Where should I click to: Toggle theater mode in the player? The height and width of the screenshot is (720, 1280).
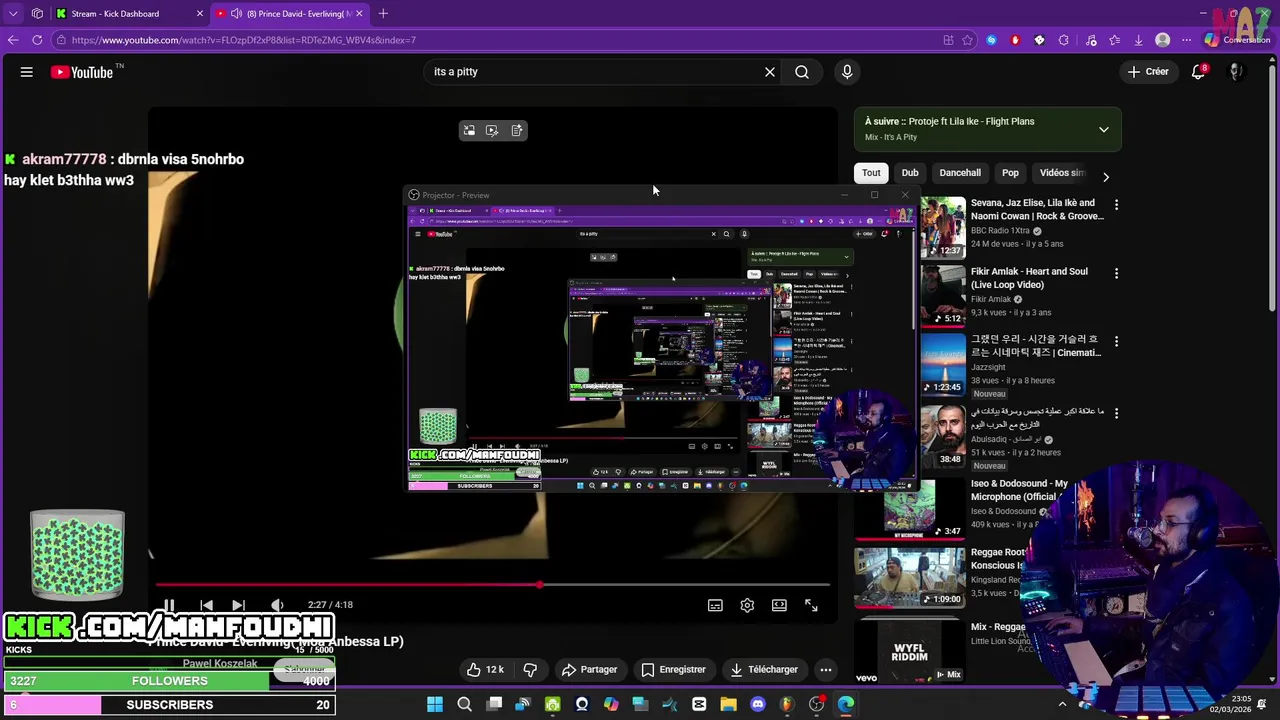779,605
